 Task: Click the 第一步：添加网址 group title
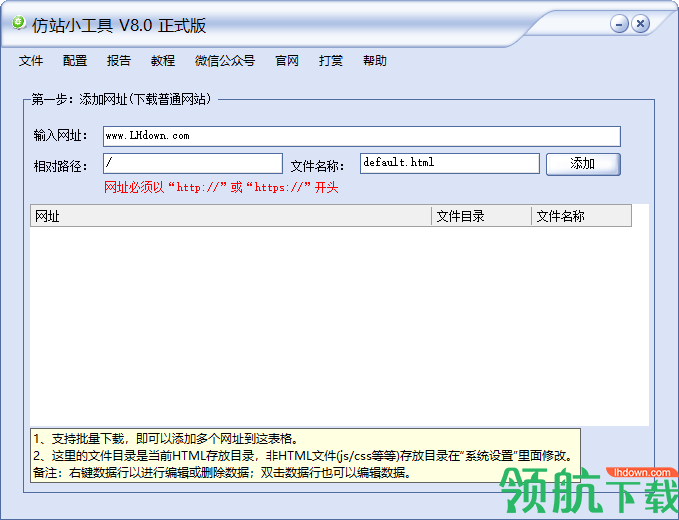(x=121, y=100)
